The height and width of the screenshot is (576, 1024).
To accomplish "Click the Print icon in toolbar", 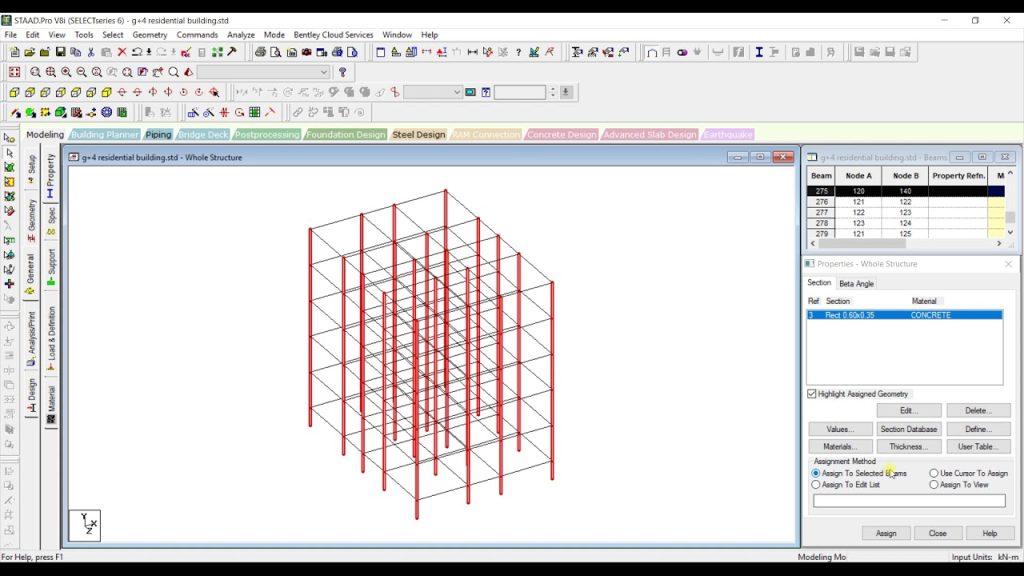I will point(260,52).
